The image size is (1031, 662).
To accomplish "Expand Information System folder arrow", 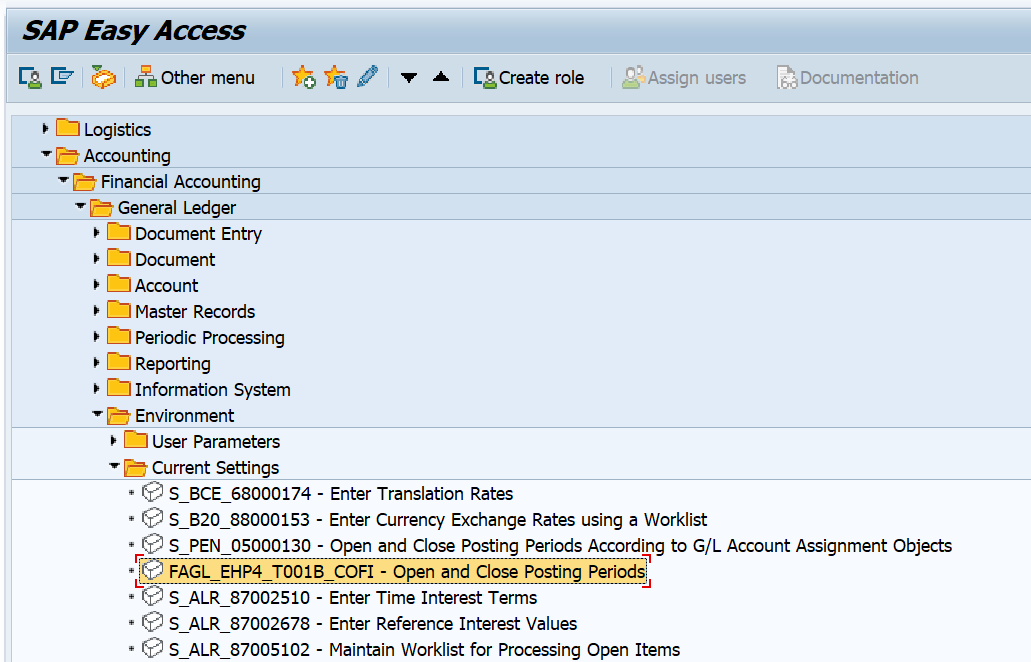I will [96, 389].
